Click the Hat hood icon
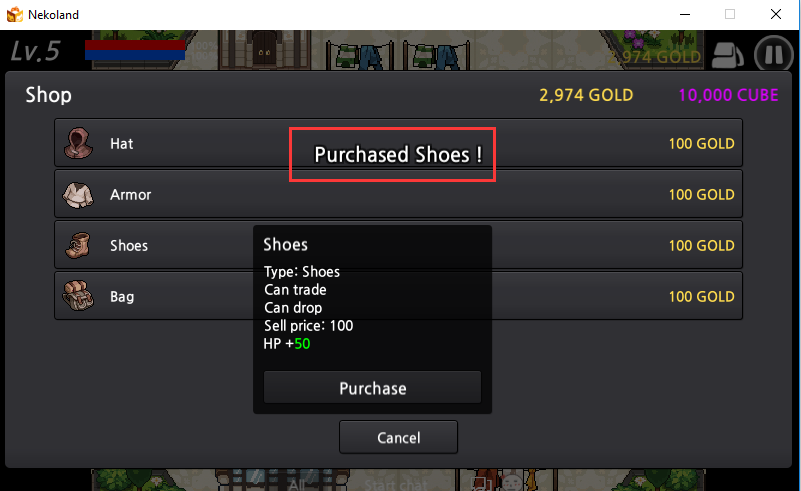 (x=77, y=143)
